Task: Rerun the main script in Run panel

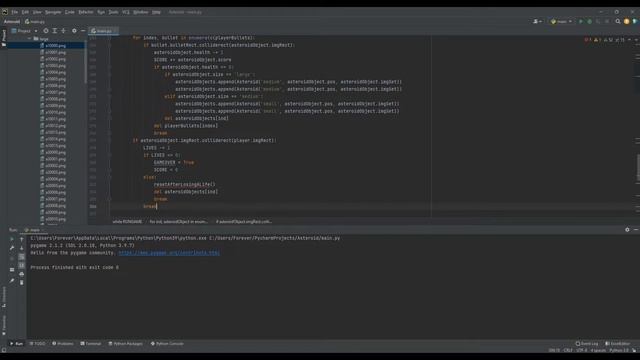Action: point(12,239)
